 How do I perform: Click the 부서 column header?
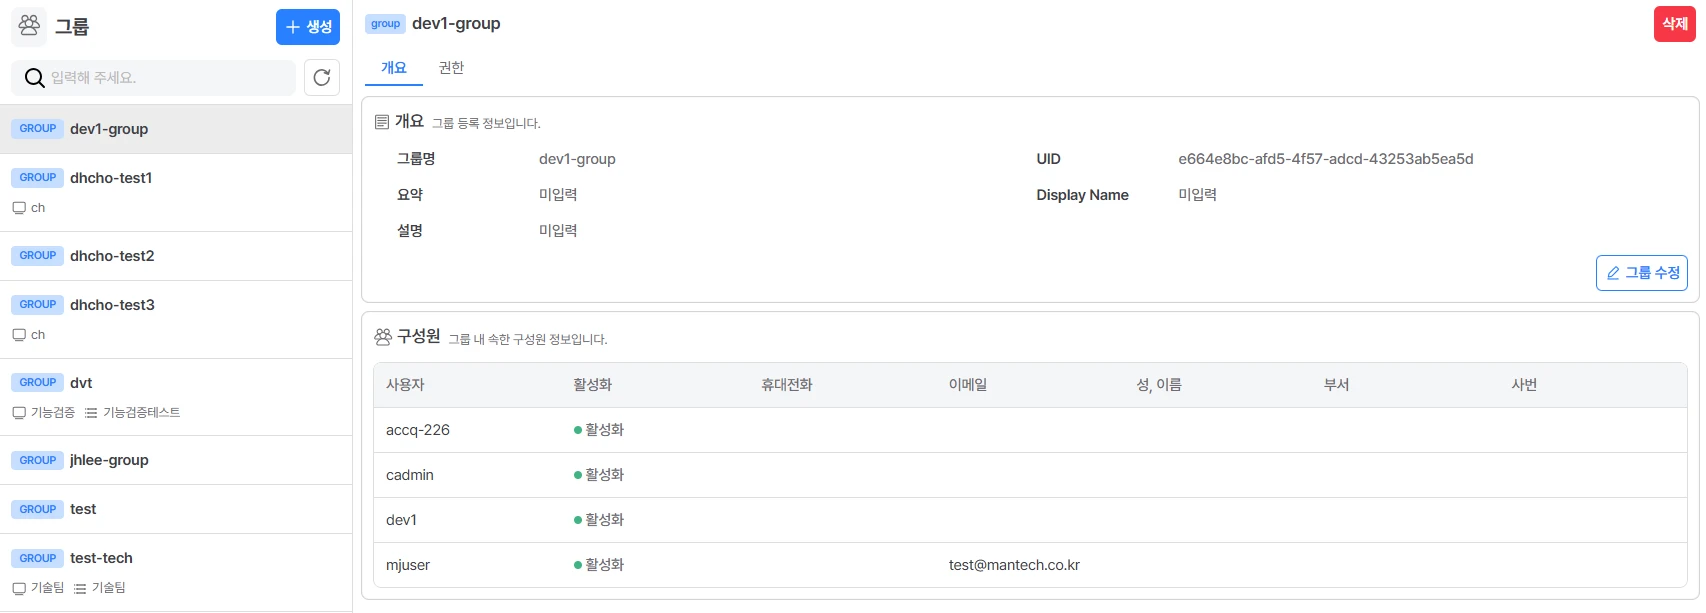click(x=1336, y=385)
